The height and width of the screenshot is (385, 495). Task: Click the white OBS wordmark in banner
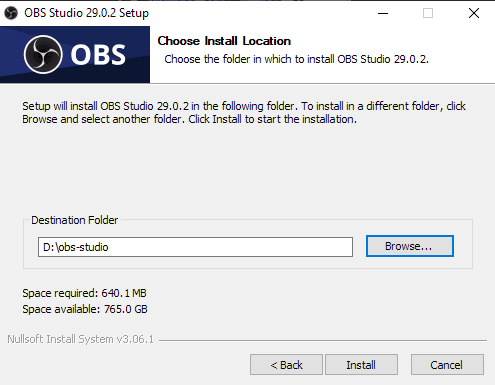[x=98, y=55]
